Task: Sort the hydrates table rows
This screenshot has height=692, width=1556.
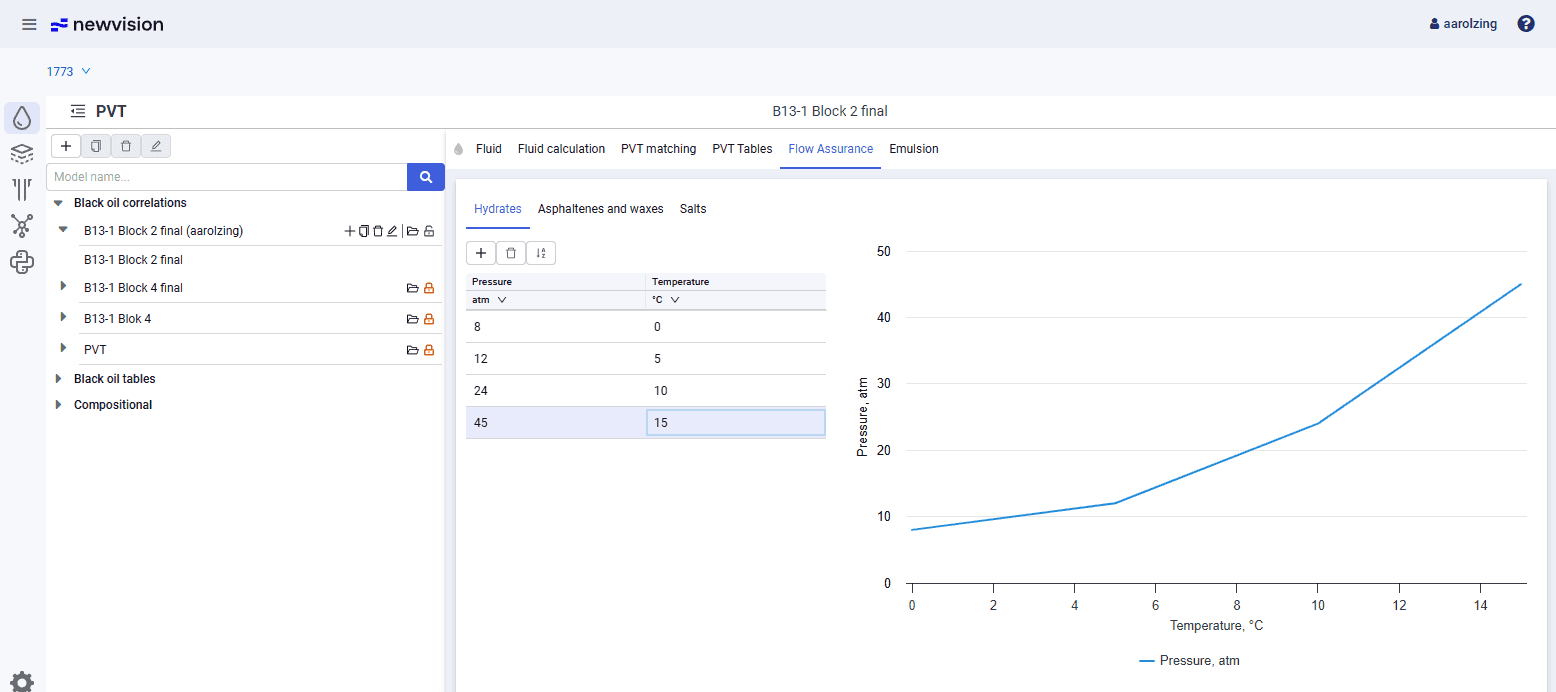Action: [x=541, y=253]
